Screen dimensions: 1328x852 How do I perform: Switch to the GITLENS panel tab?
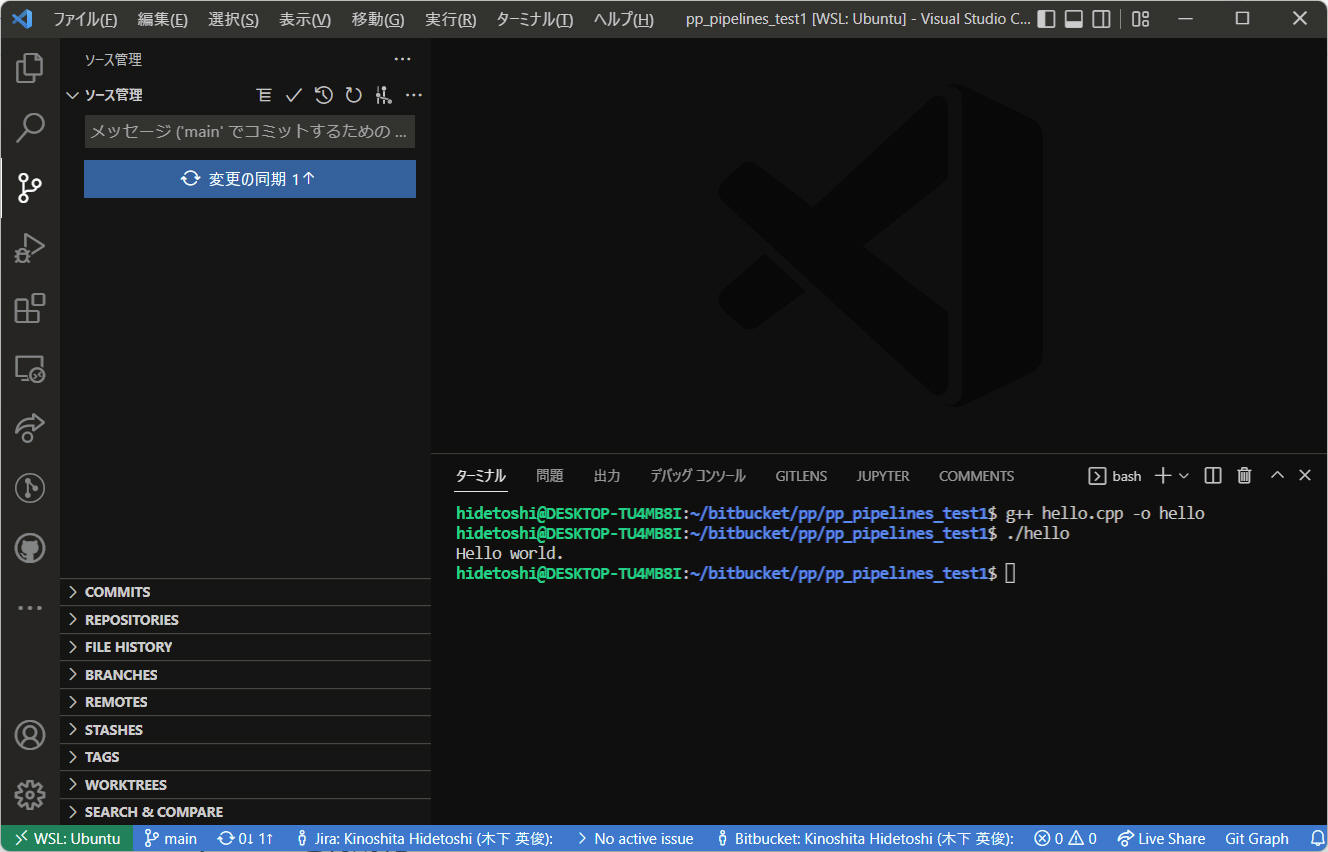(x=801, y=476)
